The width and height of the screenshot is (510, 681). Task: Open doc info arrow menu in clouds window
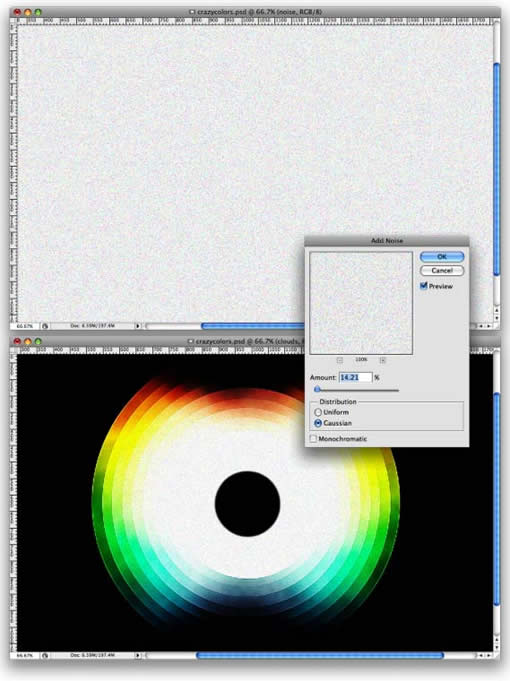138,655
